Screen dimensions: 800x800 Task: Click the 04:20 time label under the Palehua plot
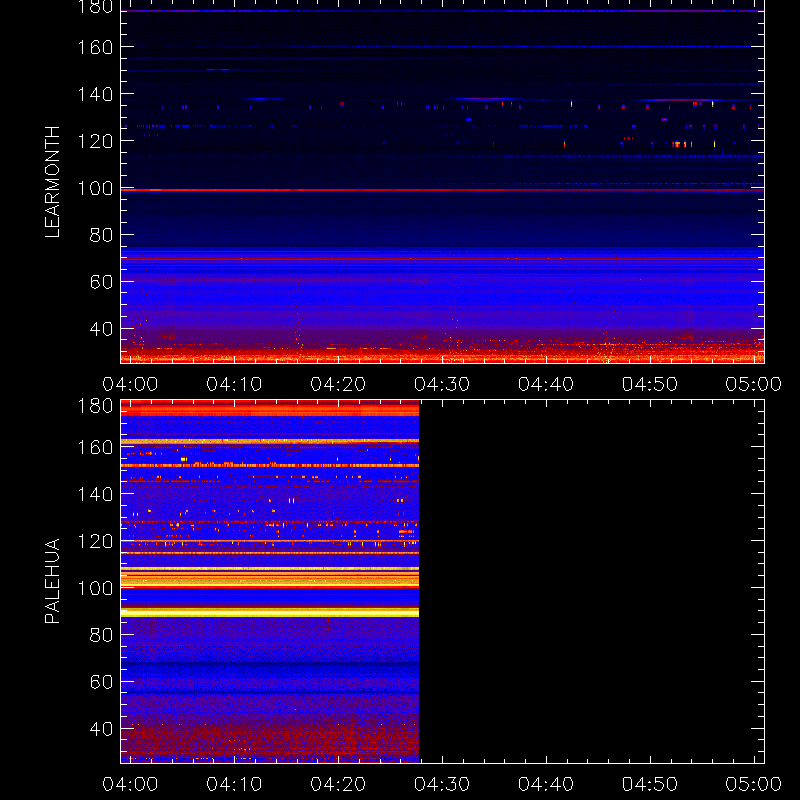[x=338, y=784]
